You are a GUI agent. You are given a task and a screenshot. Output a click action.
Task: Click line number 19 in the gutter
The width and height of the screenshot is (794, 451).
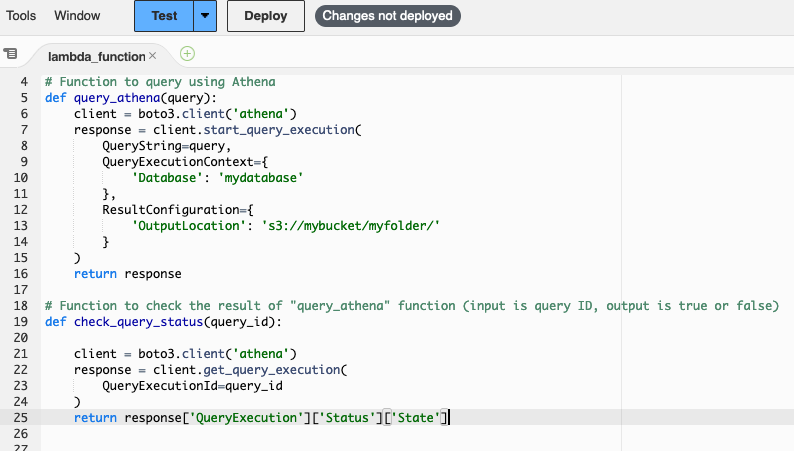(21, 321)
